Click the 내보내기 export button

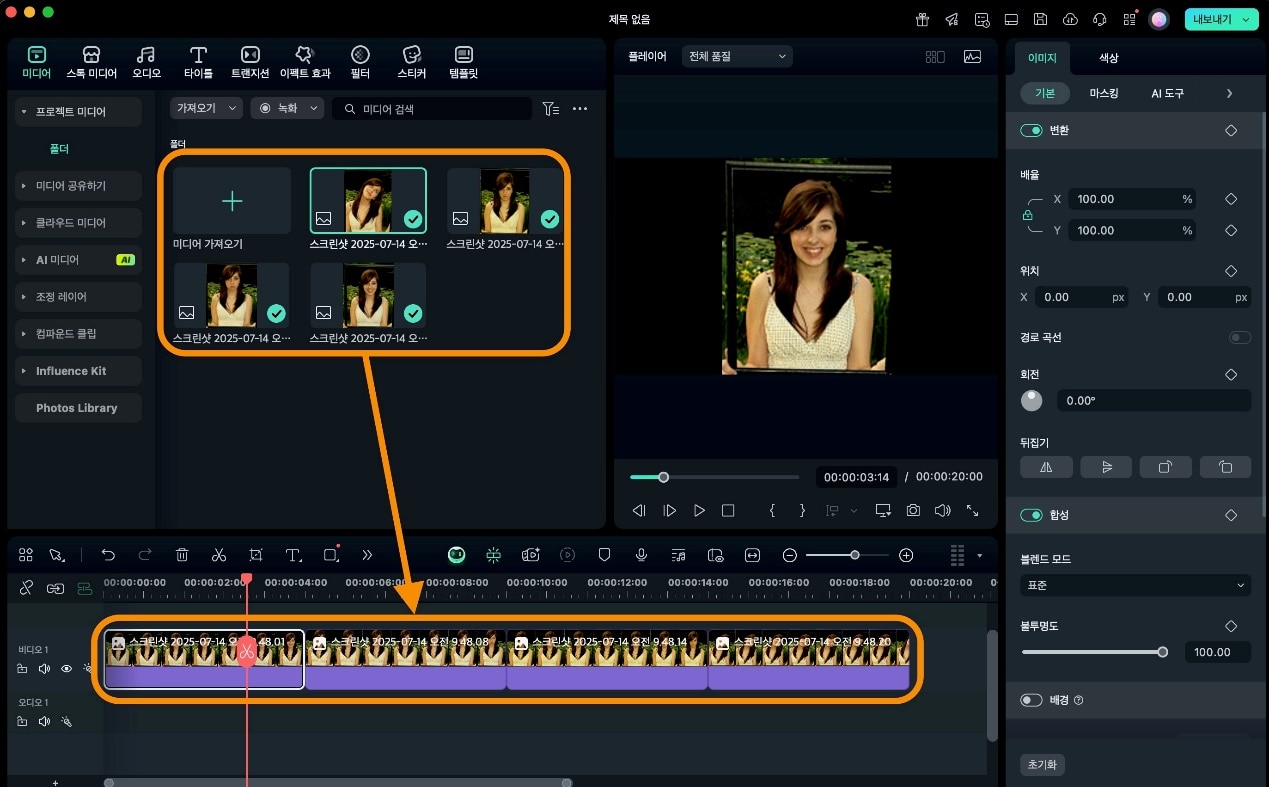(x=1221, y=19)
